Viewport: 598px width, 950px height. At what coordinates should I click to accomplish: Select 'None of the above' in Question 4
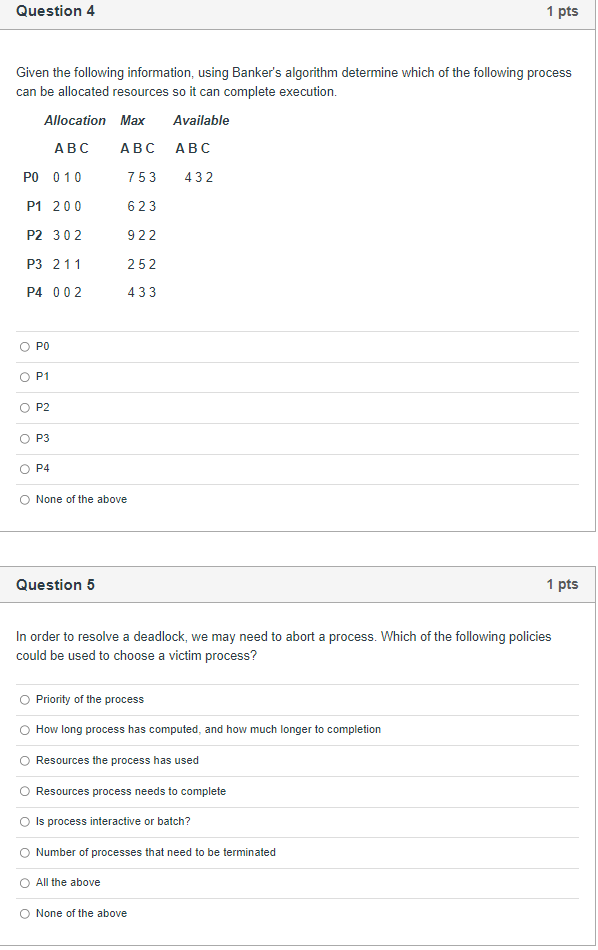tap(24, 499)
